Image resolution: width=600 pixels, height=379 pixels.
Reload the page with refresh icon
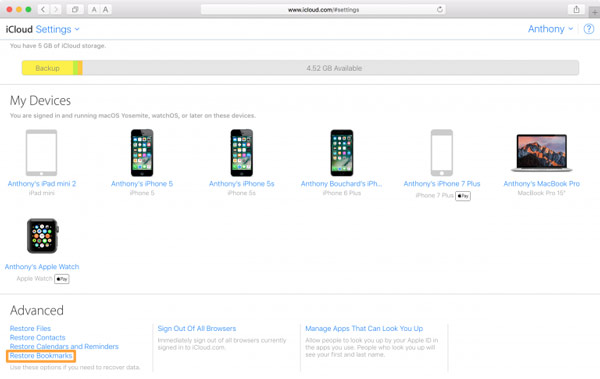(x=440, y=9)
